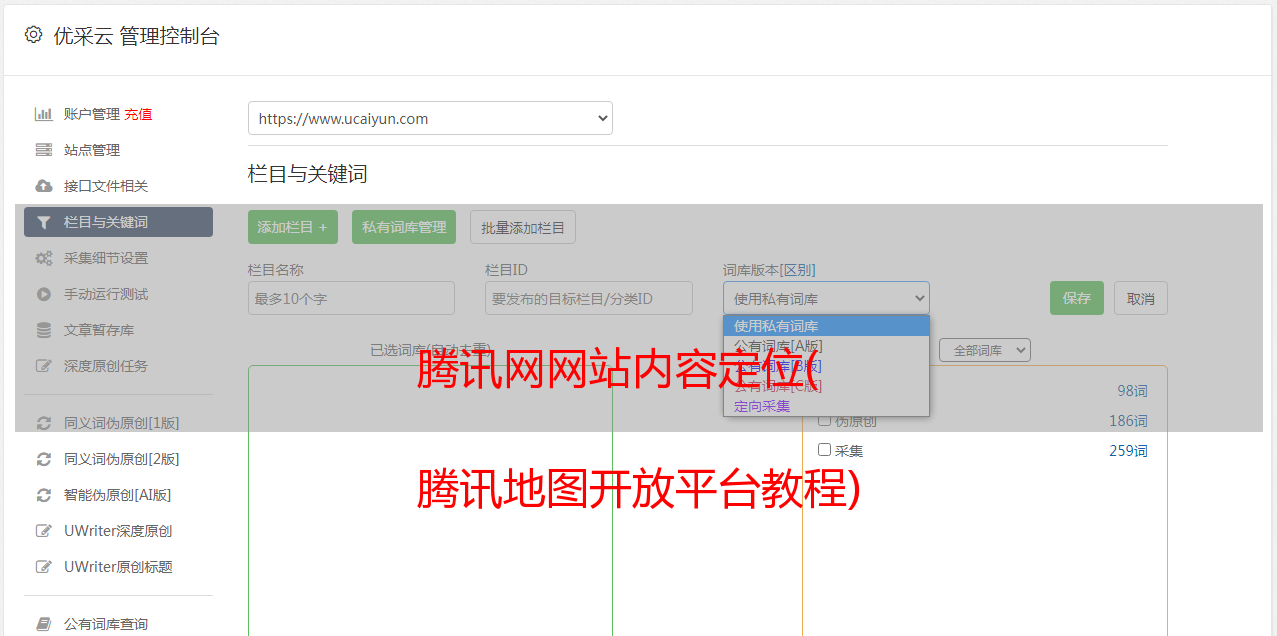Click the gear icon beside 优采云 管理控制台
Viewport: 1277px width, 636px height.
[33, 35]
